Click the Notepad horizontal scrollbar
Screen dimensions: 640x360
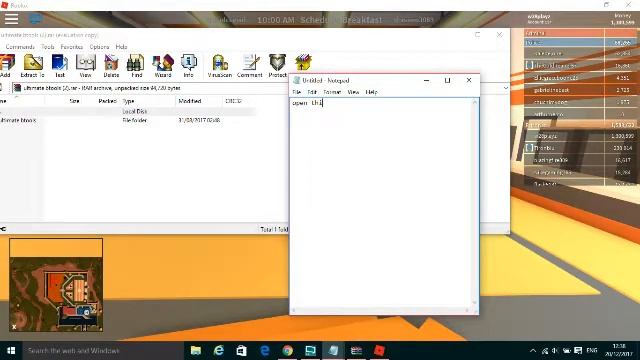click(x=381, y=310)
